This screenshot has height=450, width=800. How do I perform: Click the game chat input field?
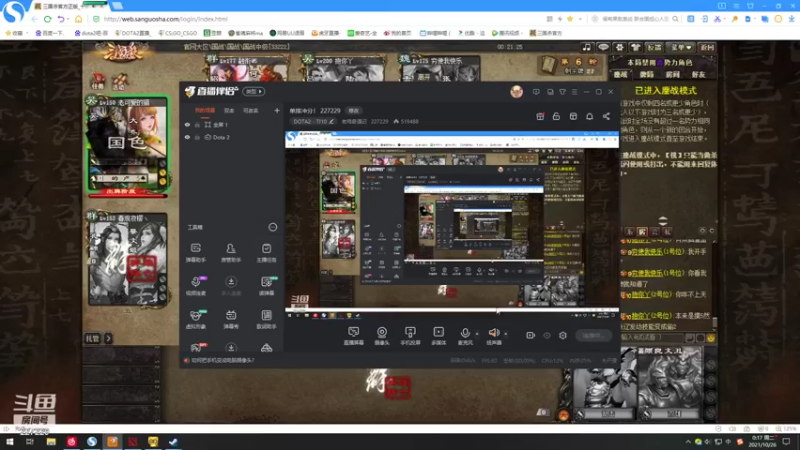[652, 337]
